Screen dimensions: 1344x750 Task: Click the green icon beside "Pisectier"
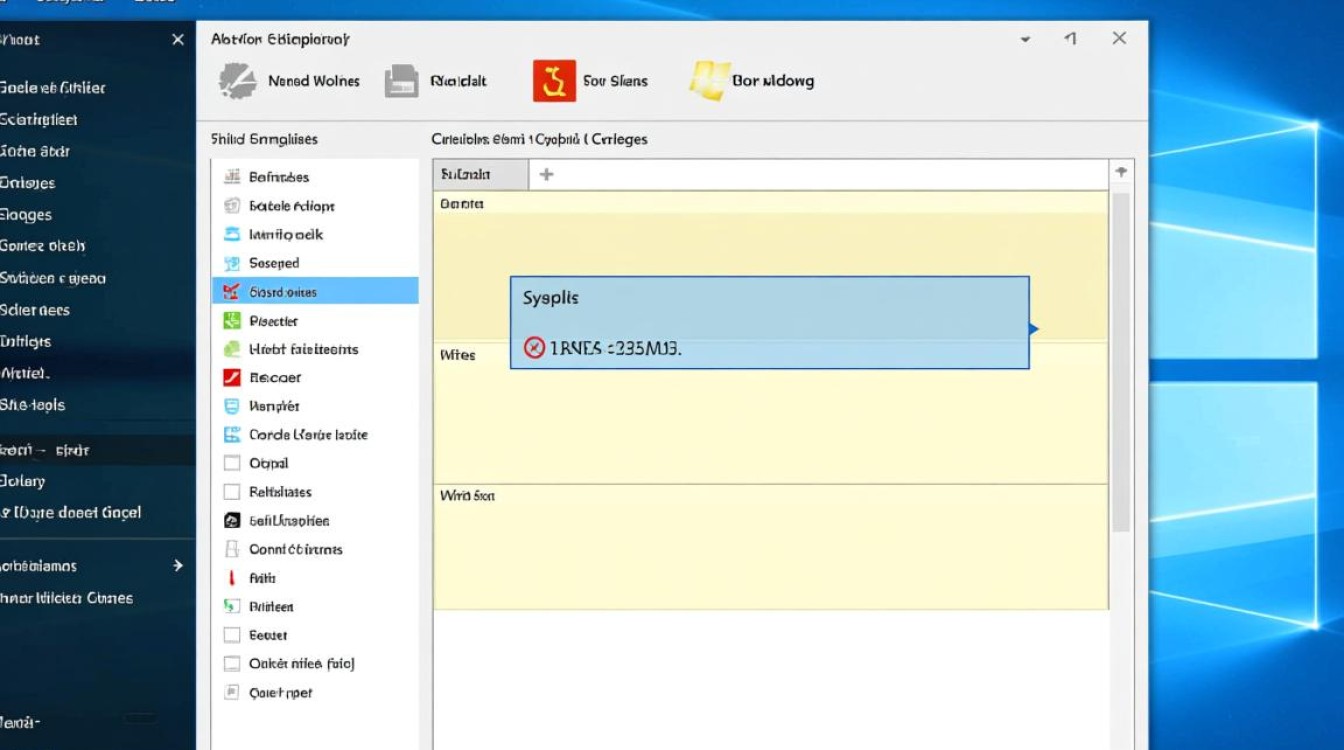pyautogui.click(x=232, y=321)
